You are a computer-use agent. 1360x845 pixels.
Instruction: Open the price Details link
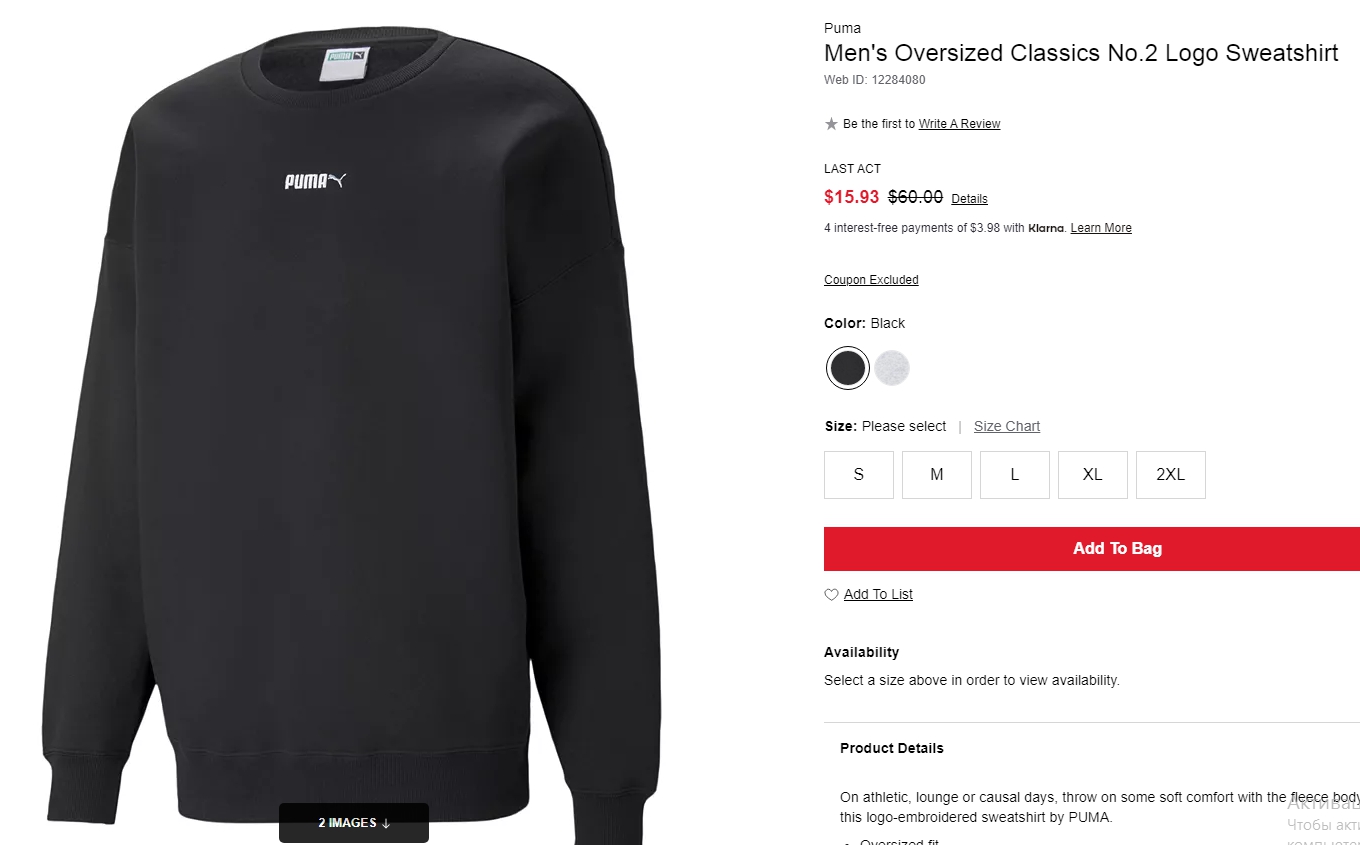pyautogui.click(x=969, y=199)
